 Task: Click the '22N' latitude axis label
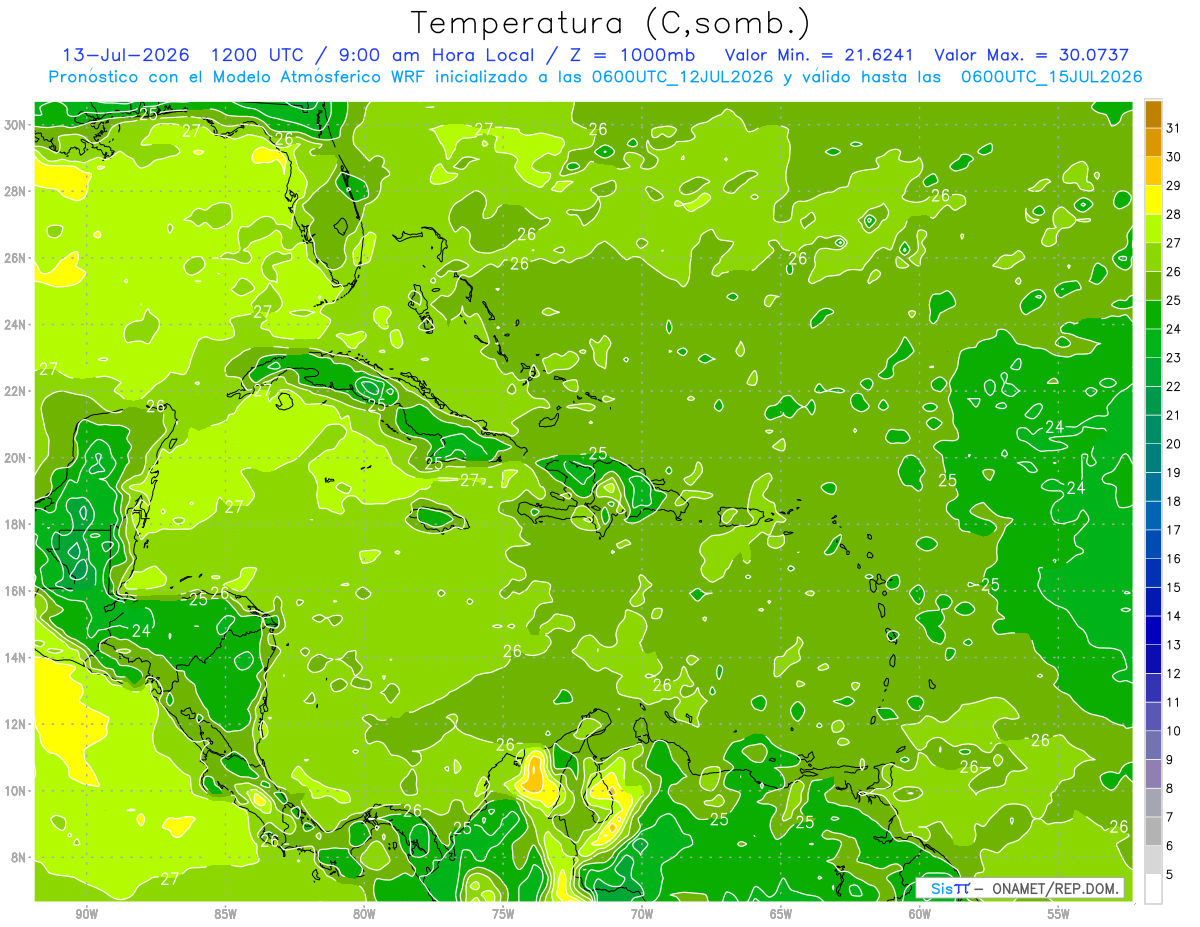(16, 391)
